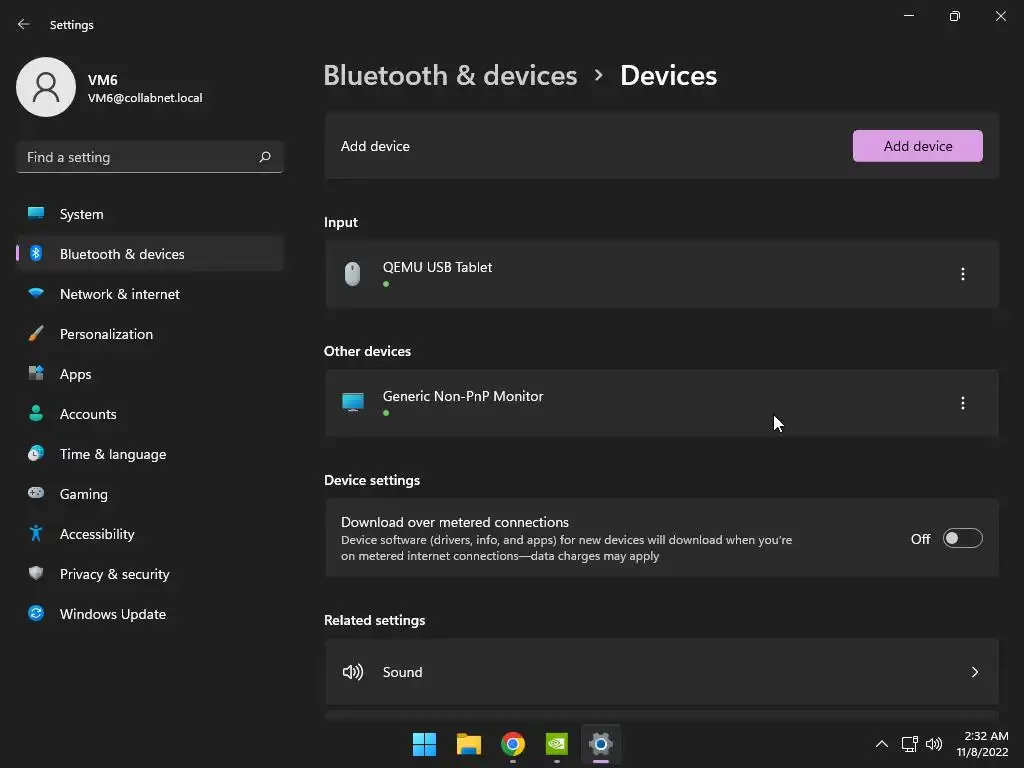Click the Add device button
The width and height of the screenshot is (1024, 768).
pyautogui.click(x=917, y=146)
